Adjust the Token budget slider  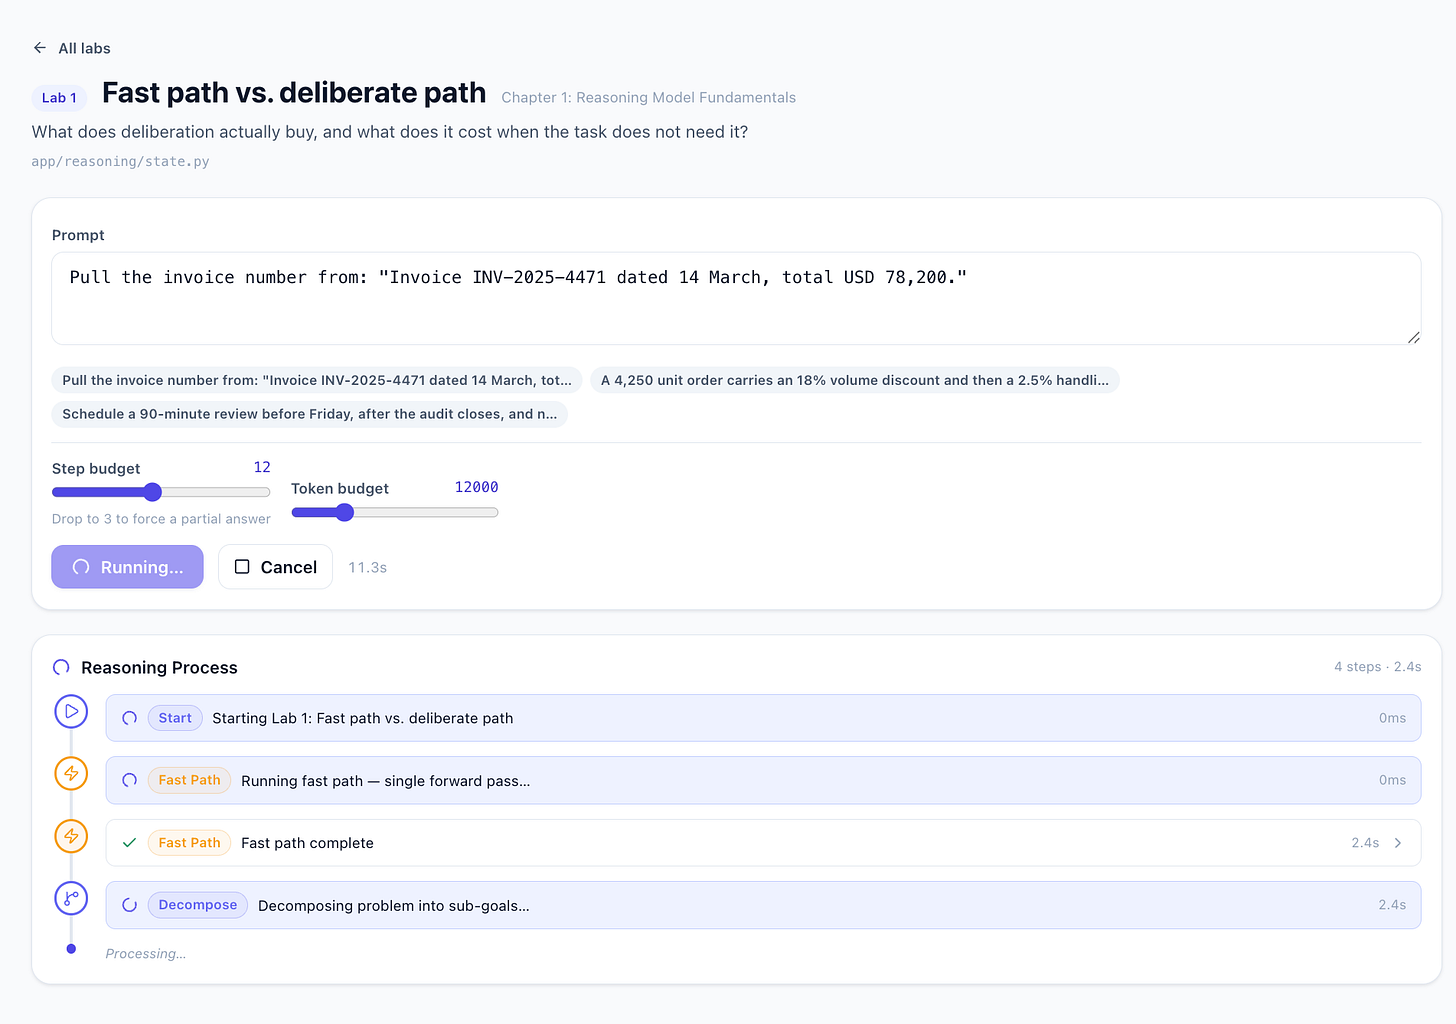(x=395, y=512)
